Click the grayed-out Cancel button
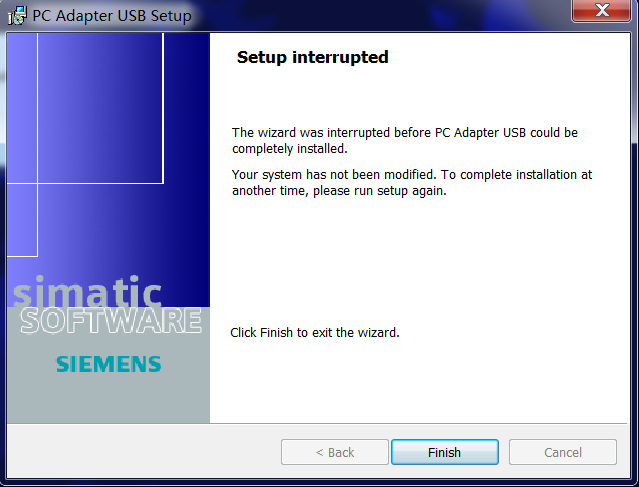Image resolution: width=639 pixels, height=487 pixels. coord(562,452)
